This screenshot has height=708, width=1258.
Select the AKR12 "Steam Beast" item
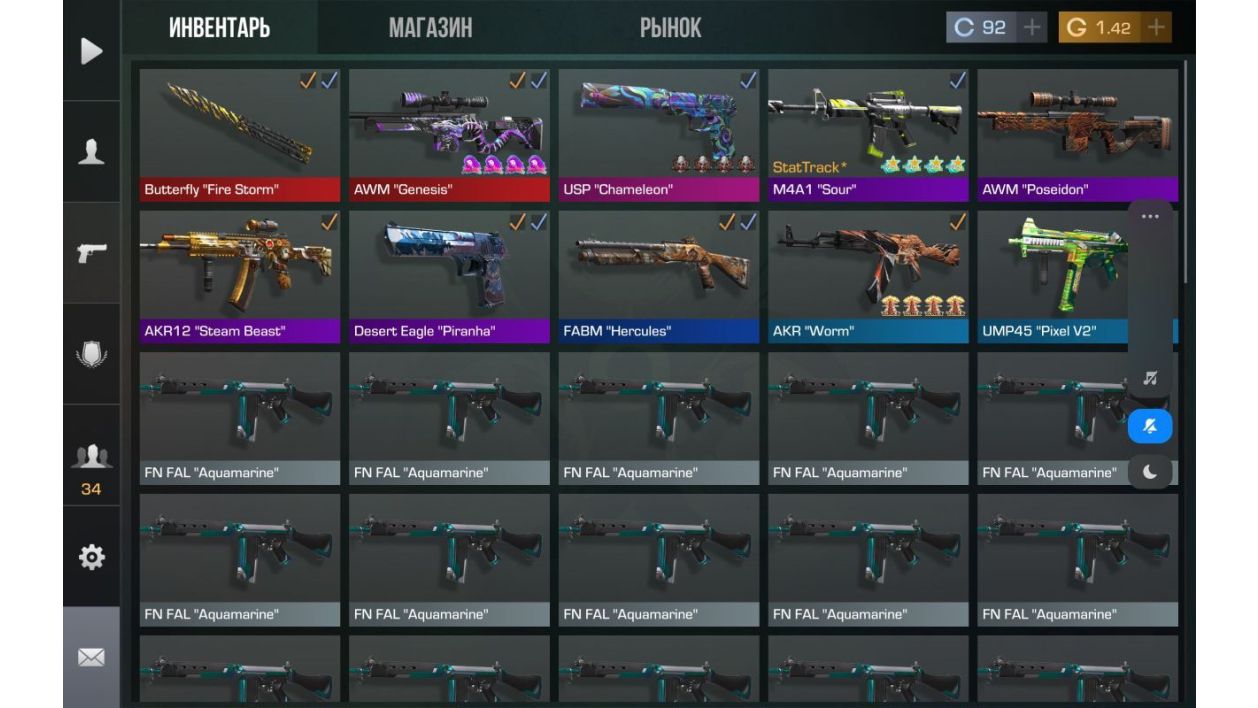pos(240,277)
